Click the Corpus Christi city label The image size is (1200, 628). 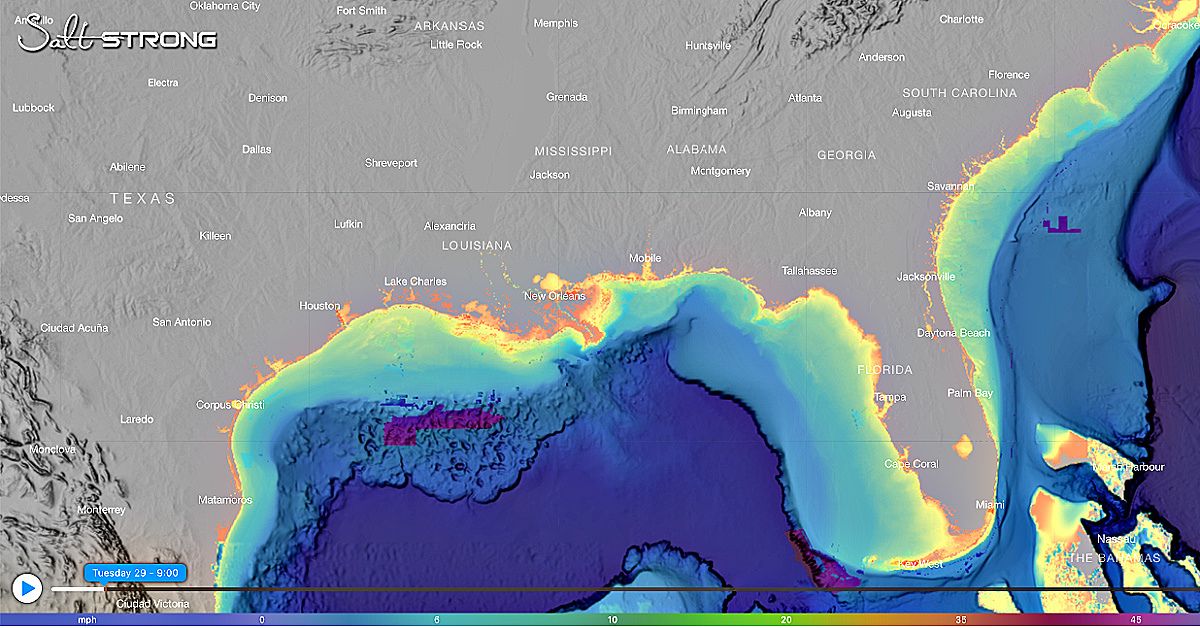coord(230,405)
